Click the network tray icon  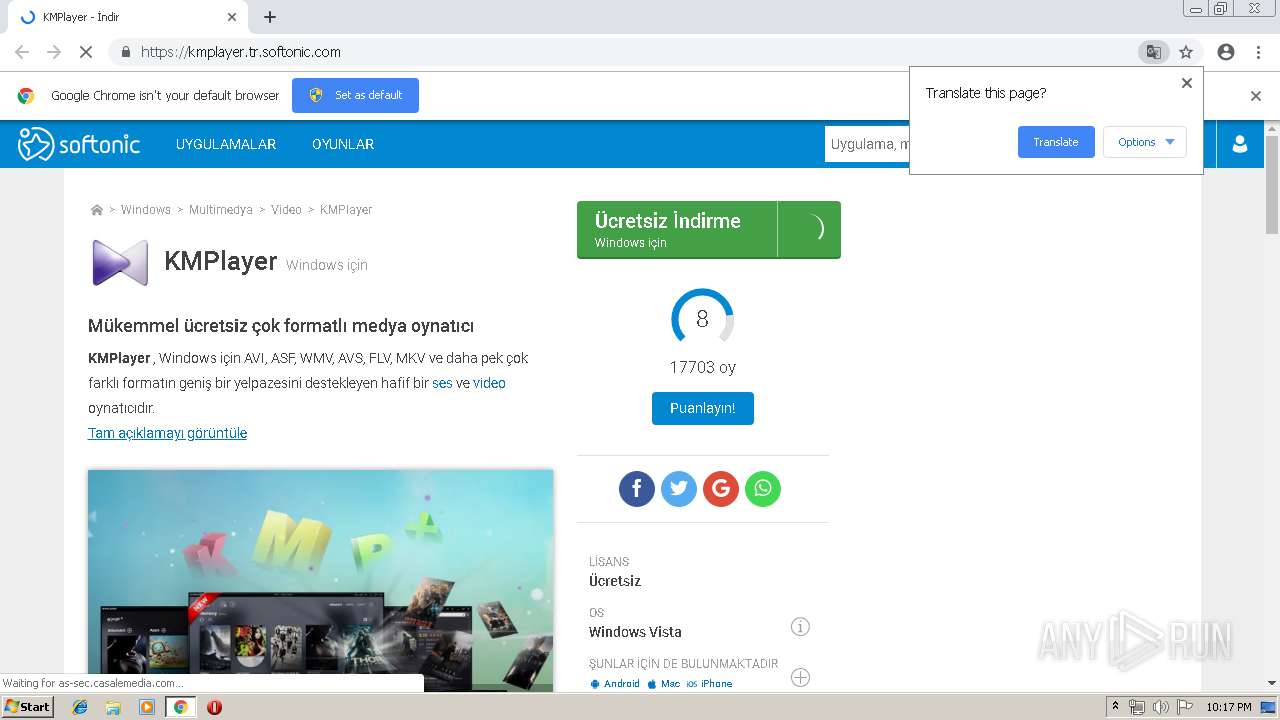(1137, 707)
